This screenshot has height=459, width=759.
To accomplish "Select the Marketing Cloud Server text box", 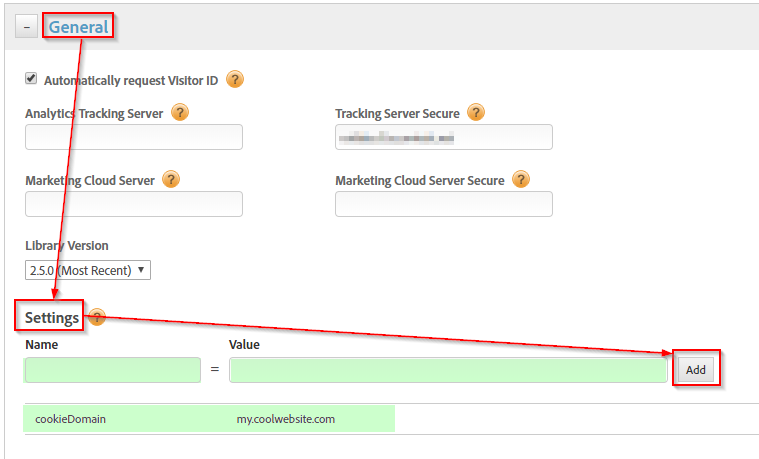I will pyautogui.click(x=134, y=204).
